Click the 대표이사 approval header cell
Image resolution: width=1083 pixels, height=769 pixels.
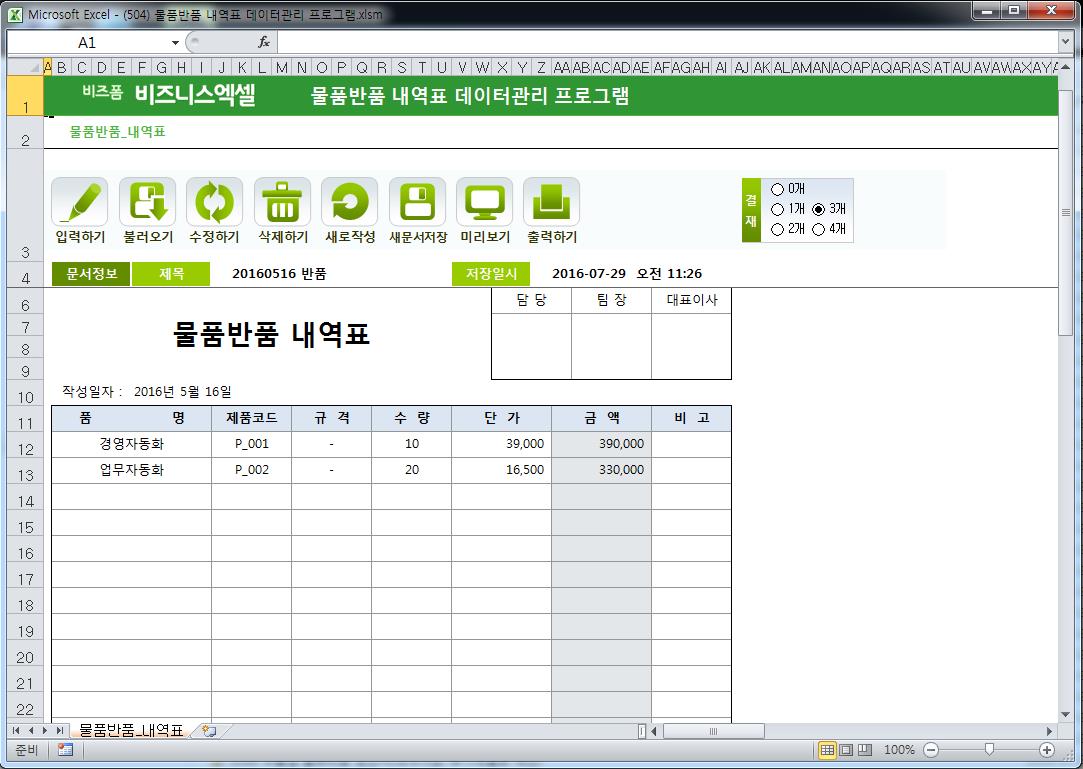(691, 300)
